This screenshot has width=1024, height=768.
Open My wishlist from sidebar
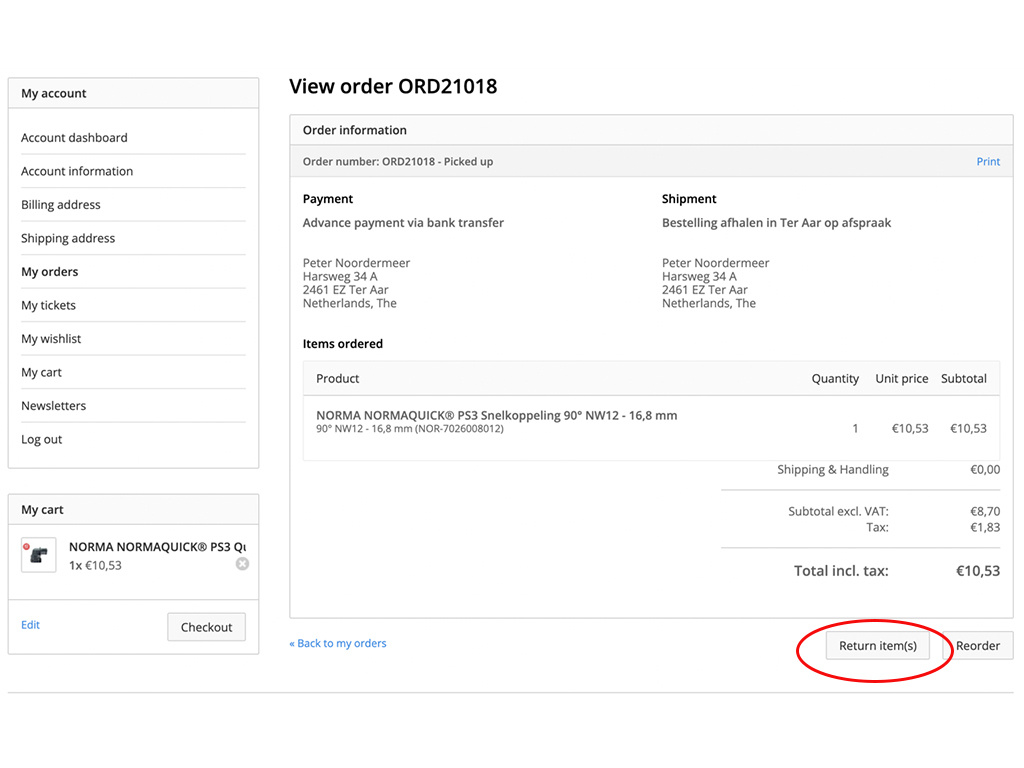(51, 339)
